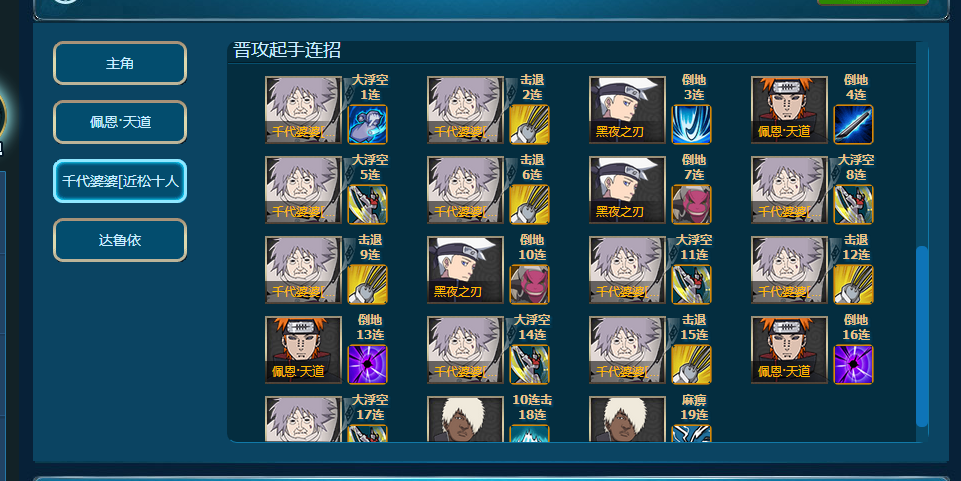Click the 7连 red mask skill icon
The height and width of the screenshot is (481, 961).
[x=691, y=204]
